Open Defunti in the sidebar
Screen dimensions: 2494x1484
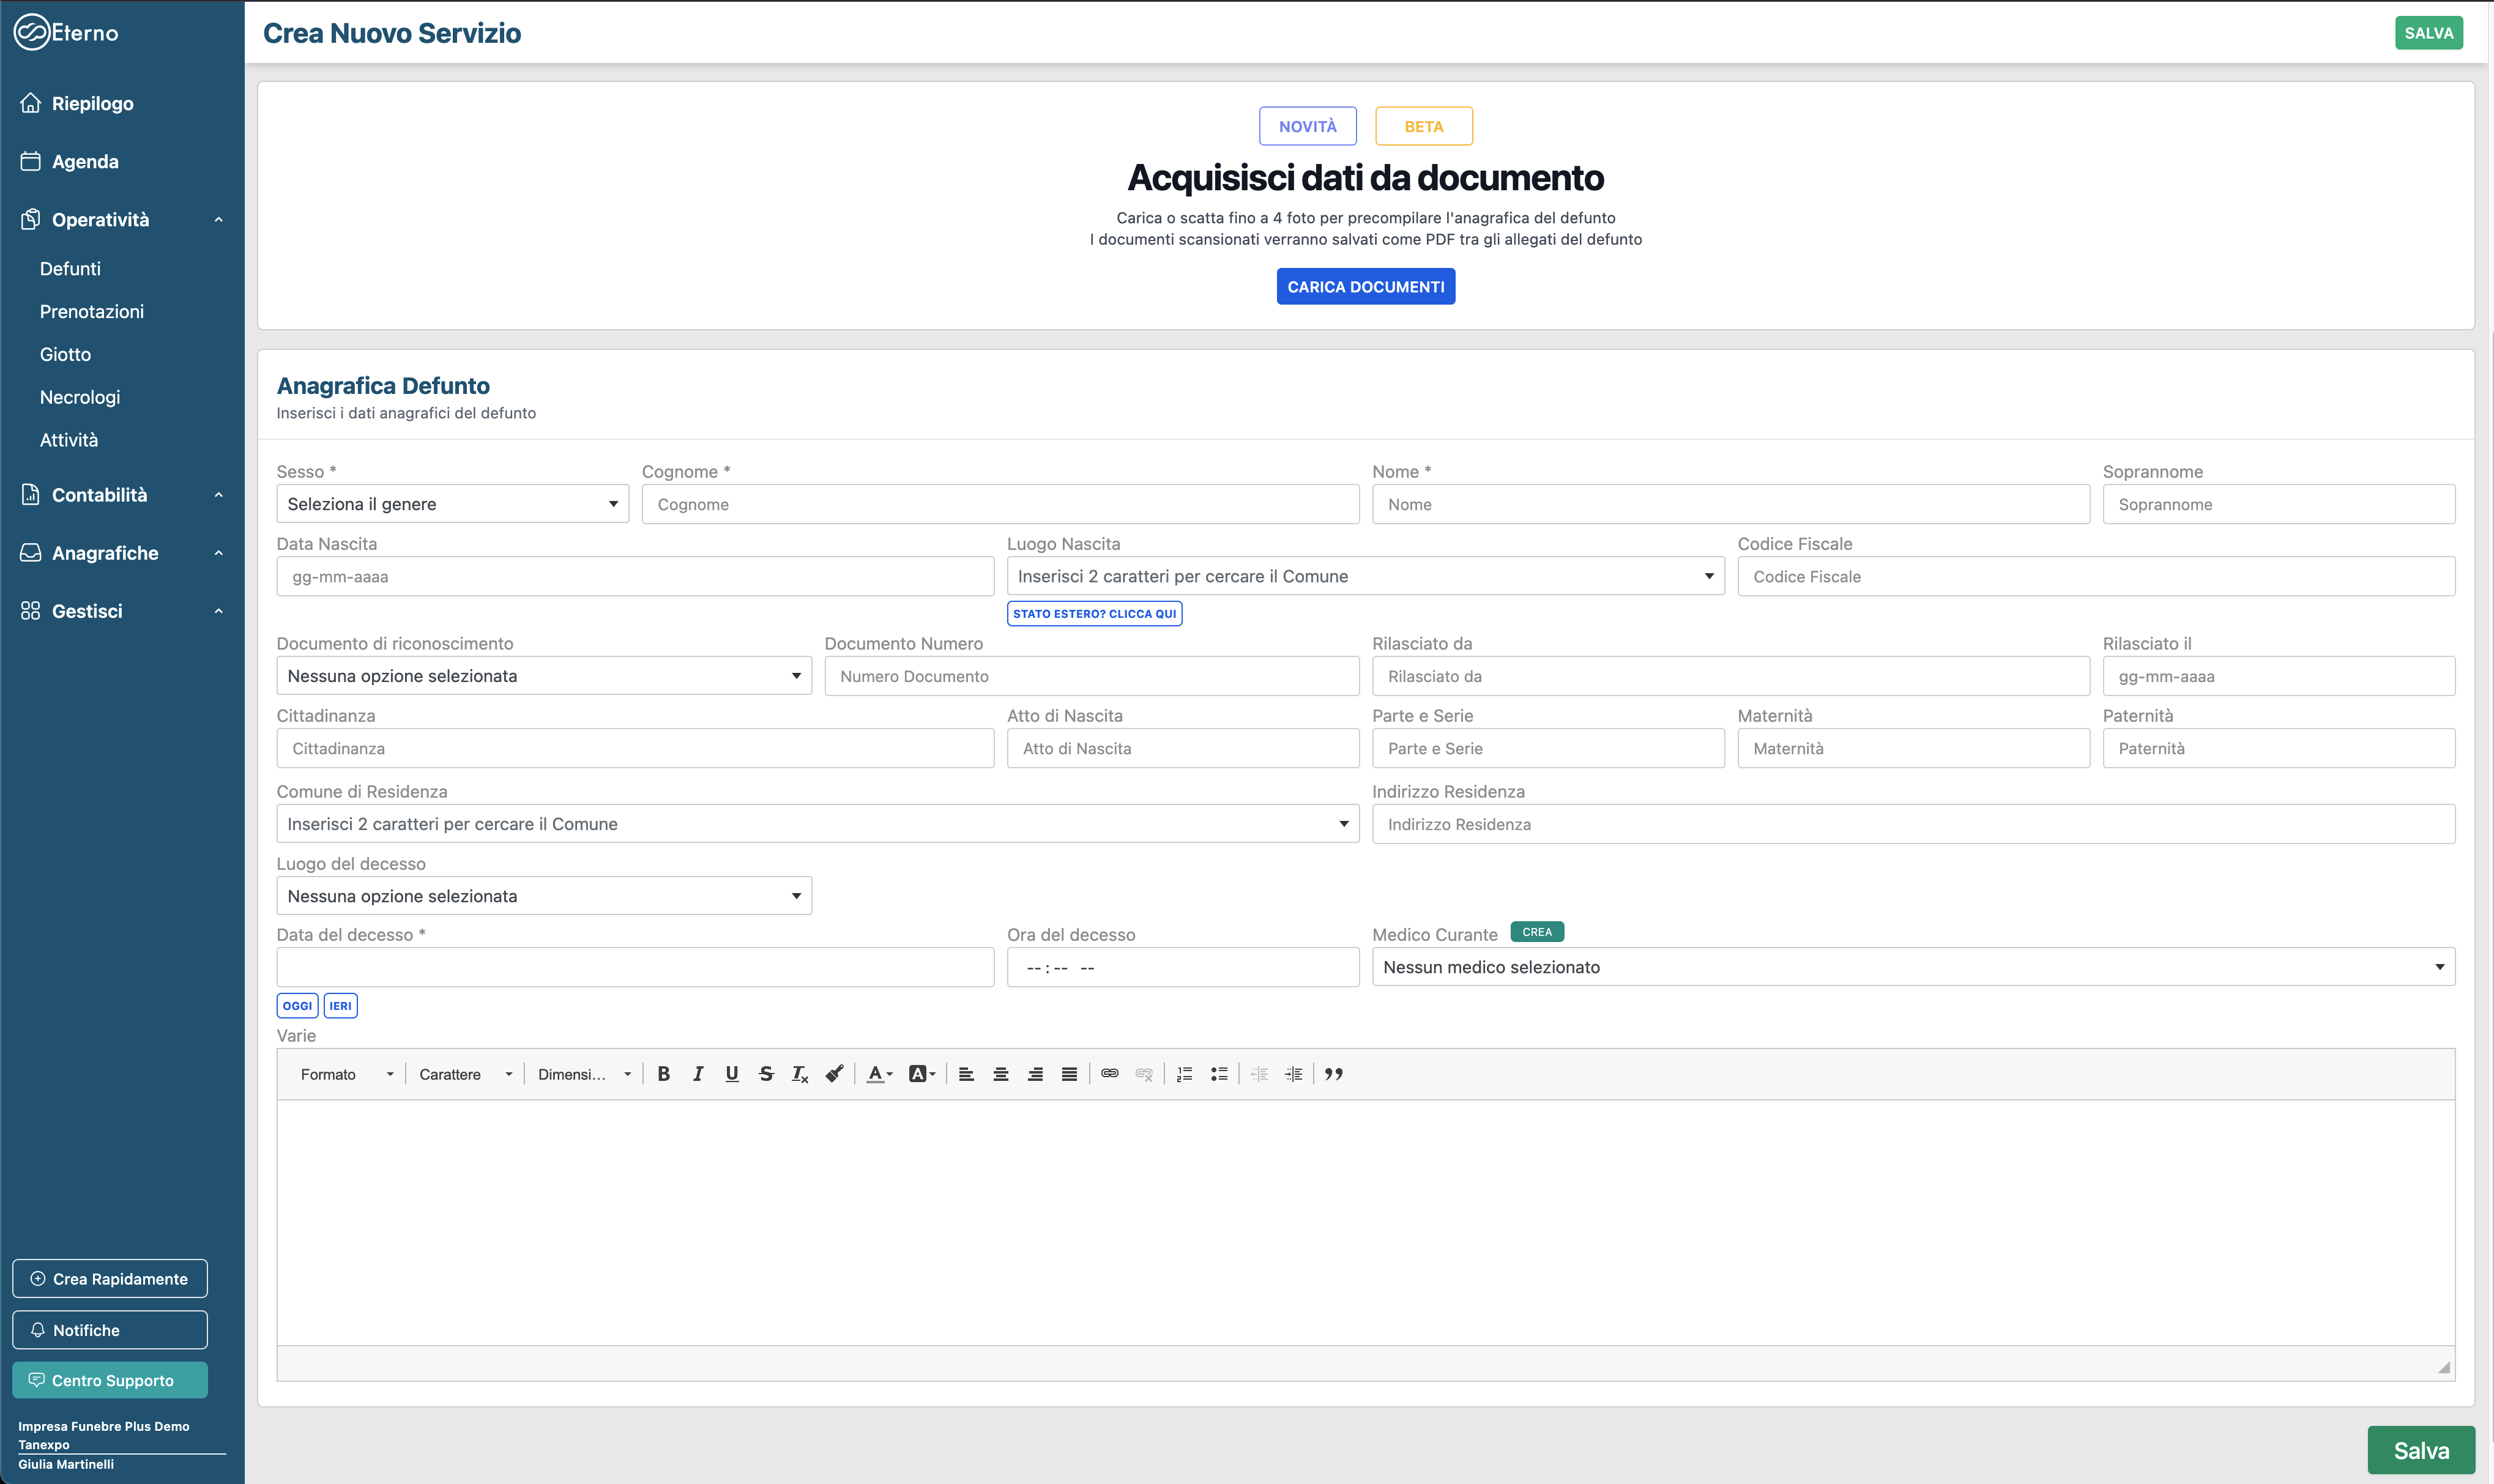70,269
